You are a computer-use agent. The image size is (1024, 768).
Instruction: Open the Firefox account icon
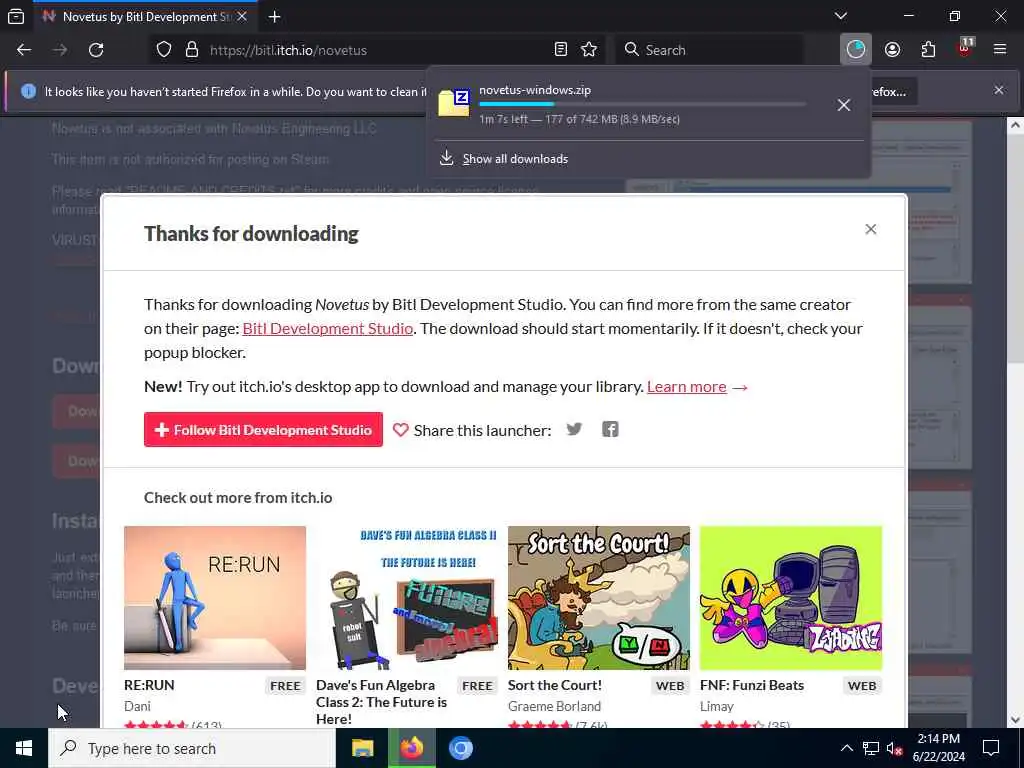click(x=892, y=50)
